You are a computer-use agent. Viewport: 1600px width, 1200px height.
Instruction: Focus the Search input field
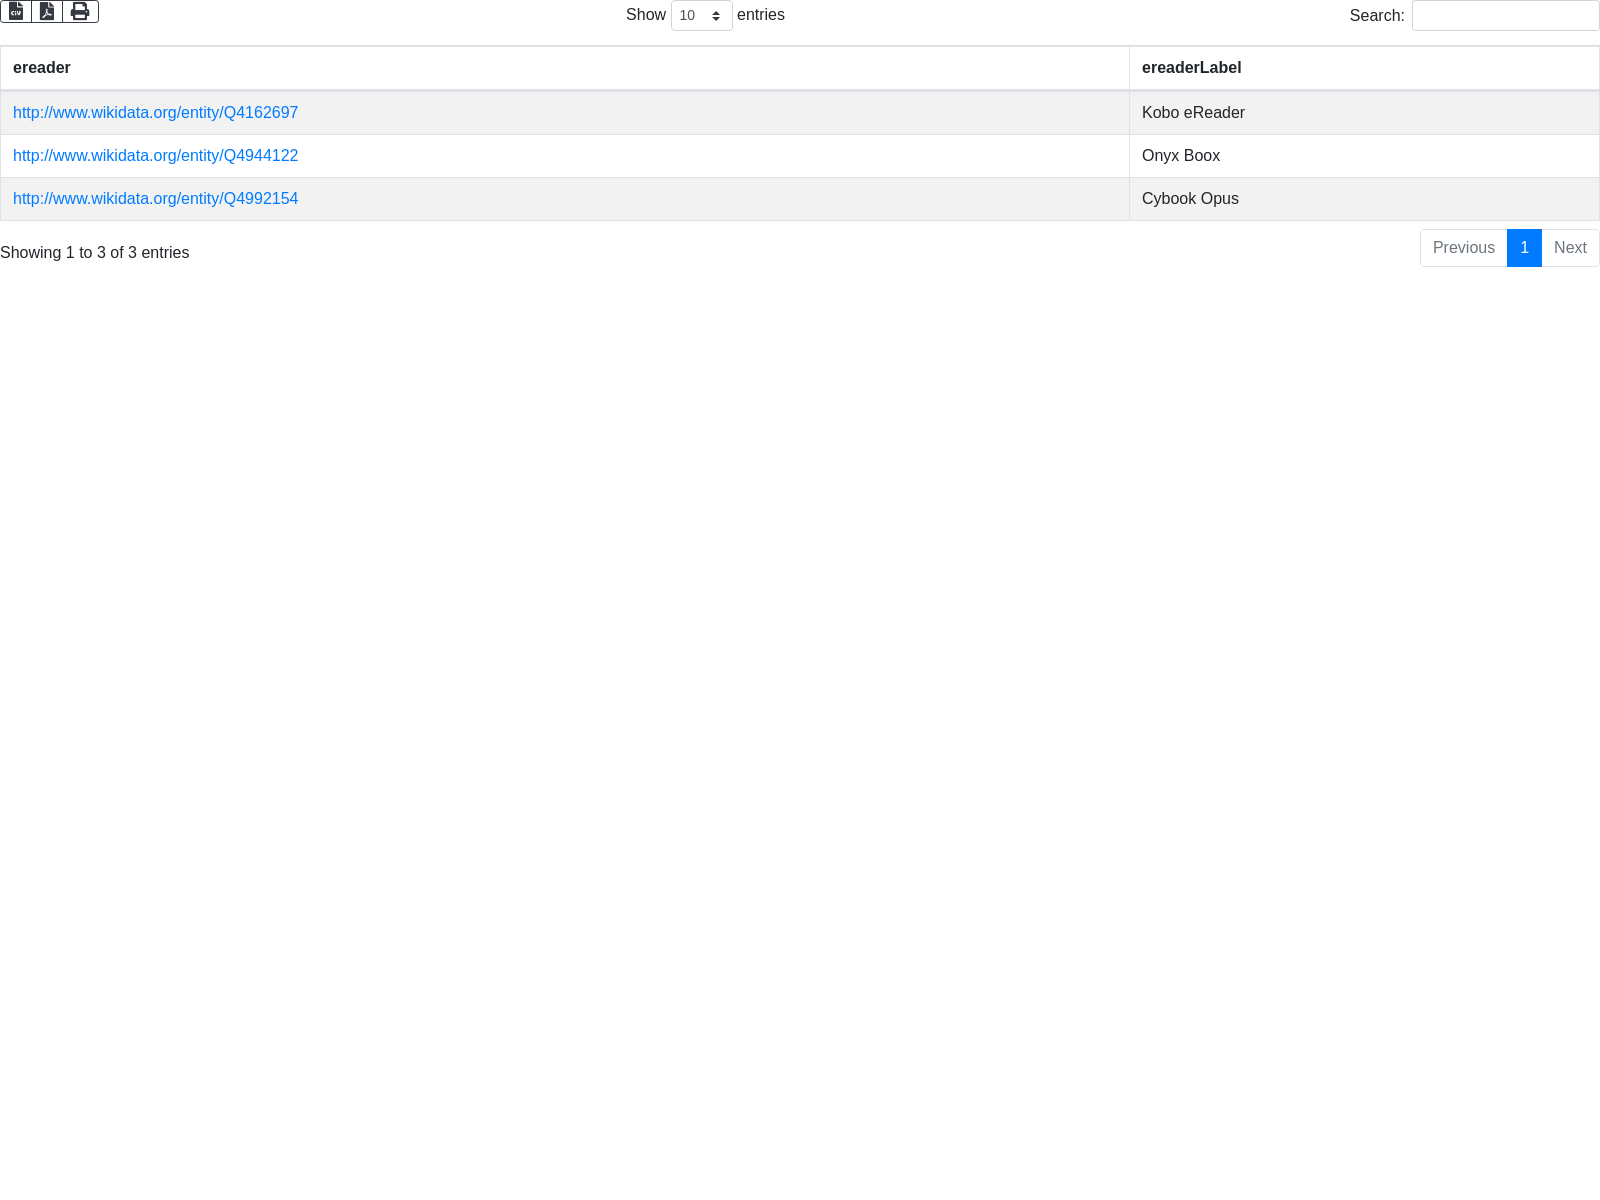pyautogui.click(x=1505, y=16)
